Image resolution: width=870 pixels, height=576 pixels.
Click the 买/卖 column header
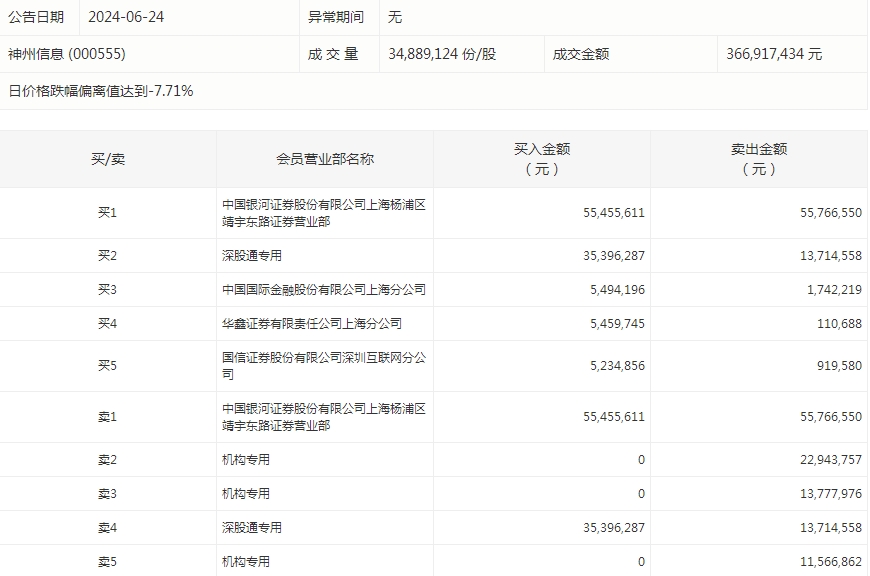click(108, 159)
